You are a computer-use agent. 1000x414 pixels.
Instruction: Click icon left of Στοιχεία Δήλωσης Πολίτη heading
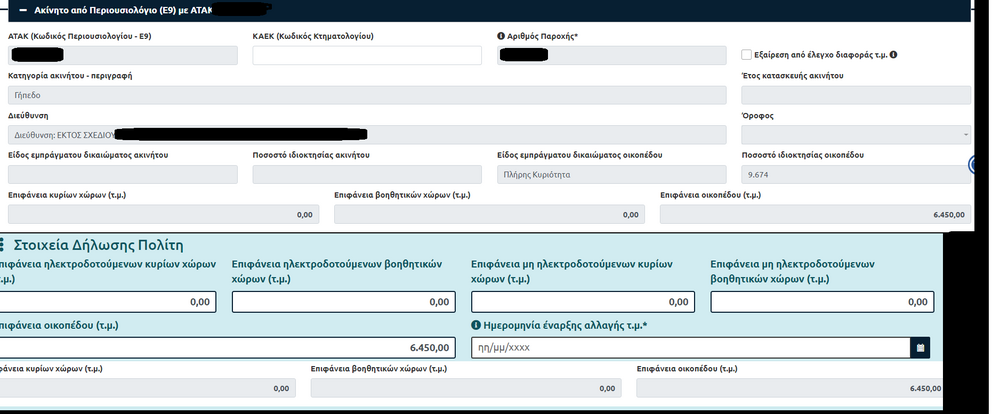pyautogui.click(x=4, y=244)
